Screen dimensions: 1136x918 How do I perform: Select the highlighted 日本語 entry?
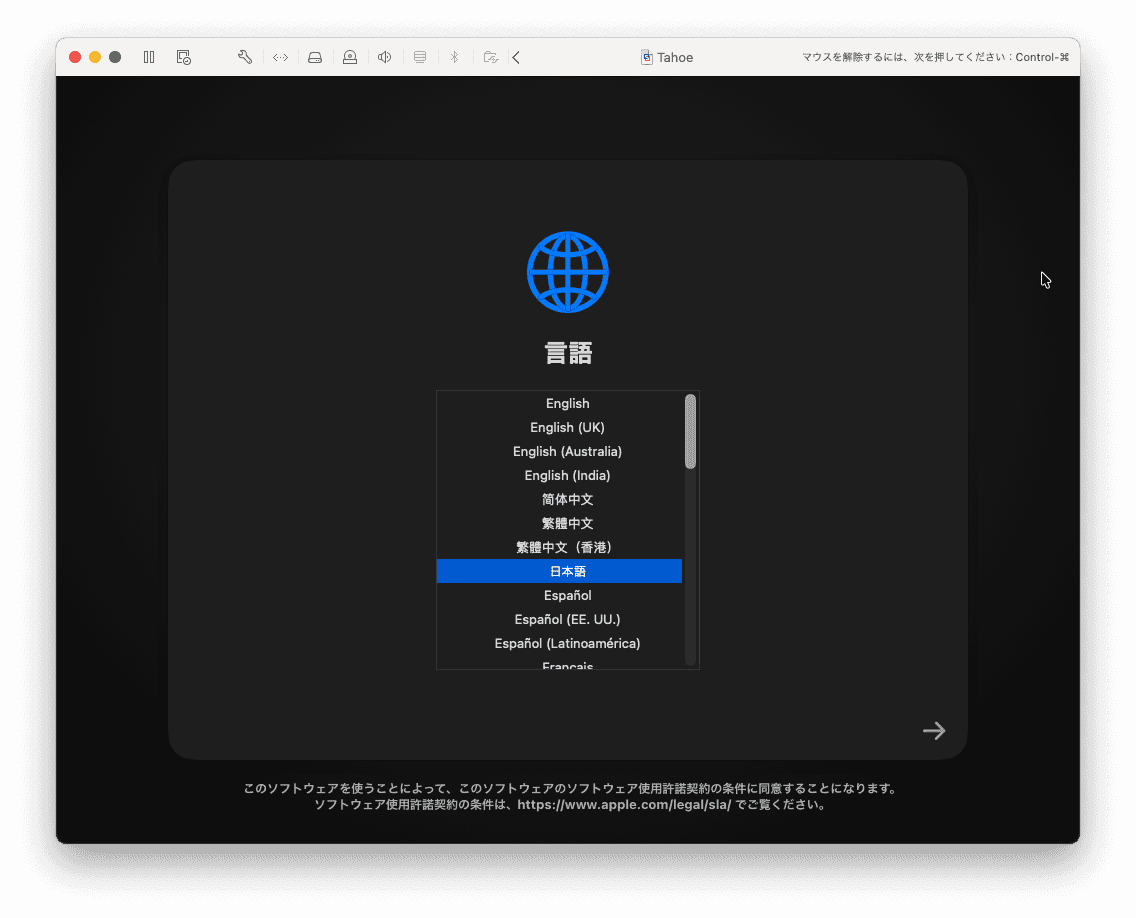click(567, 571)
